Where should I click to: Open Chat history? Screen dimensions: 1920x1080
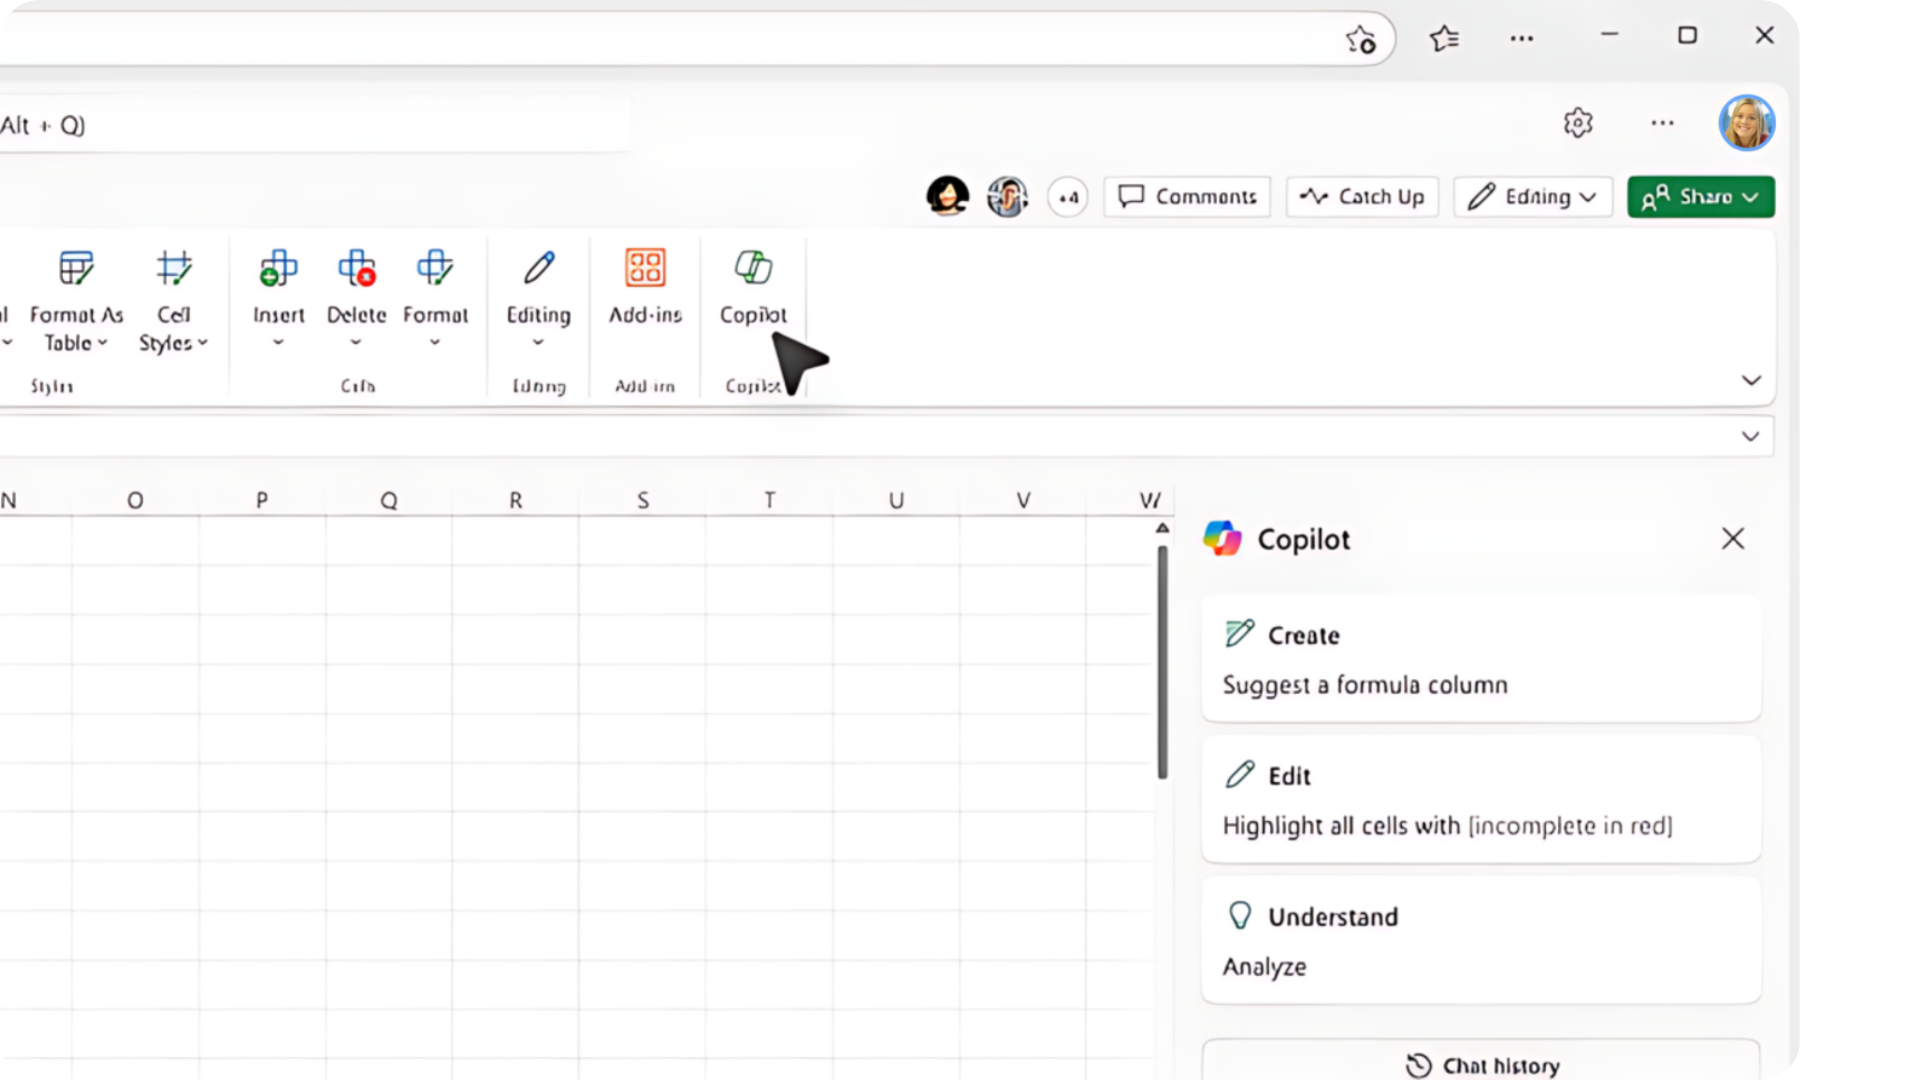pos(1481,1062)
